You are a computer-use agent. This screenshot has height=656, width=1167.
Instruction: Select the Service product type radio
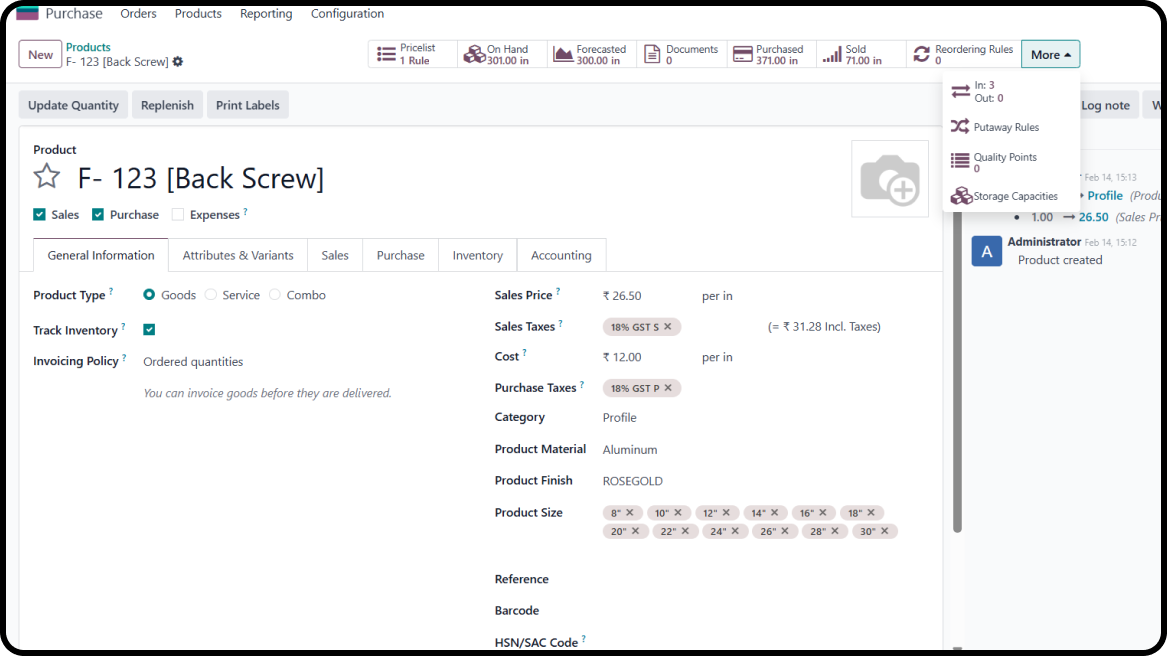[211, 295]
